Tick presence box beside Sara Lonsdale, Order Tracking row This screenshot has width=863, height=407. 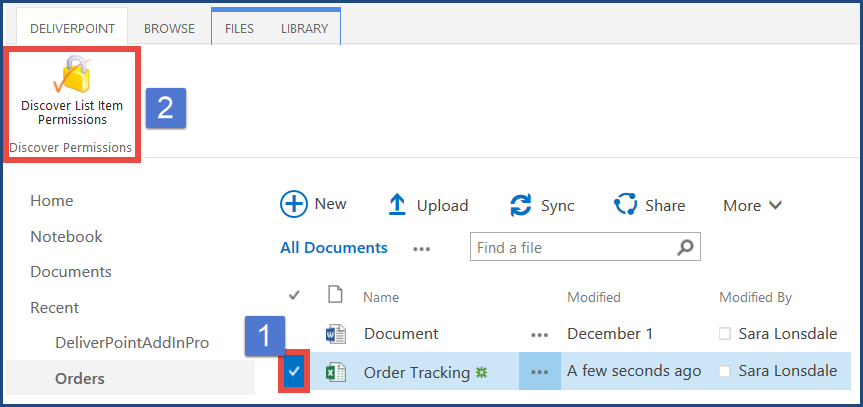[x=725, y=372]
